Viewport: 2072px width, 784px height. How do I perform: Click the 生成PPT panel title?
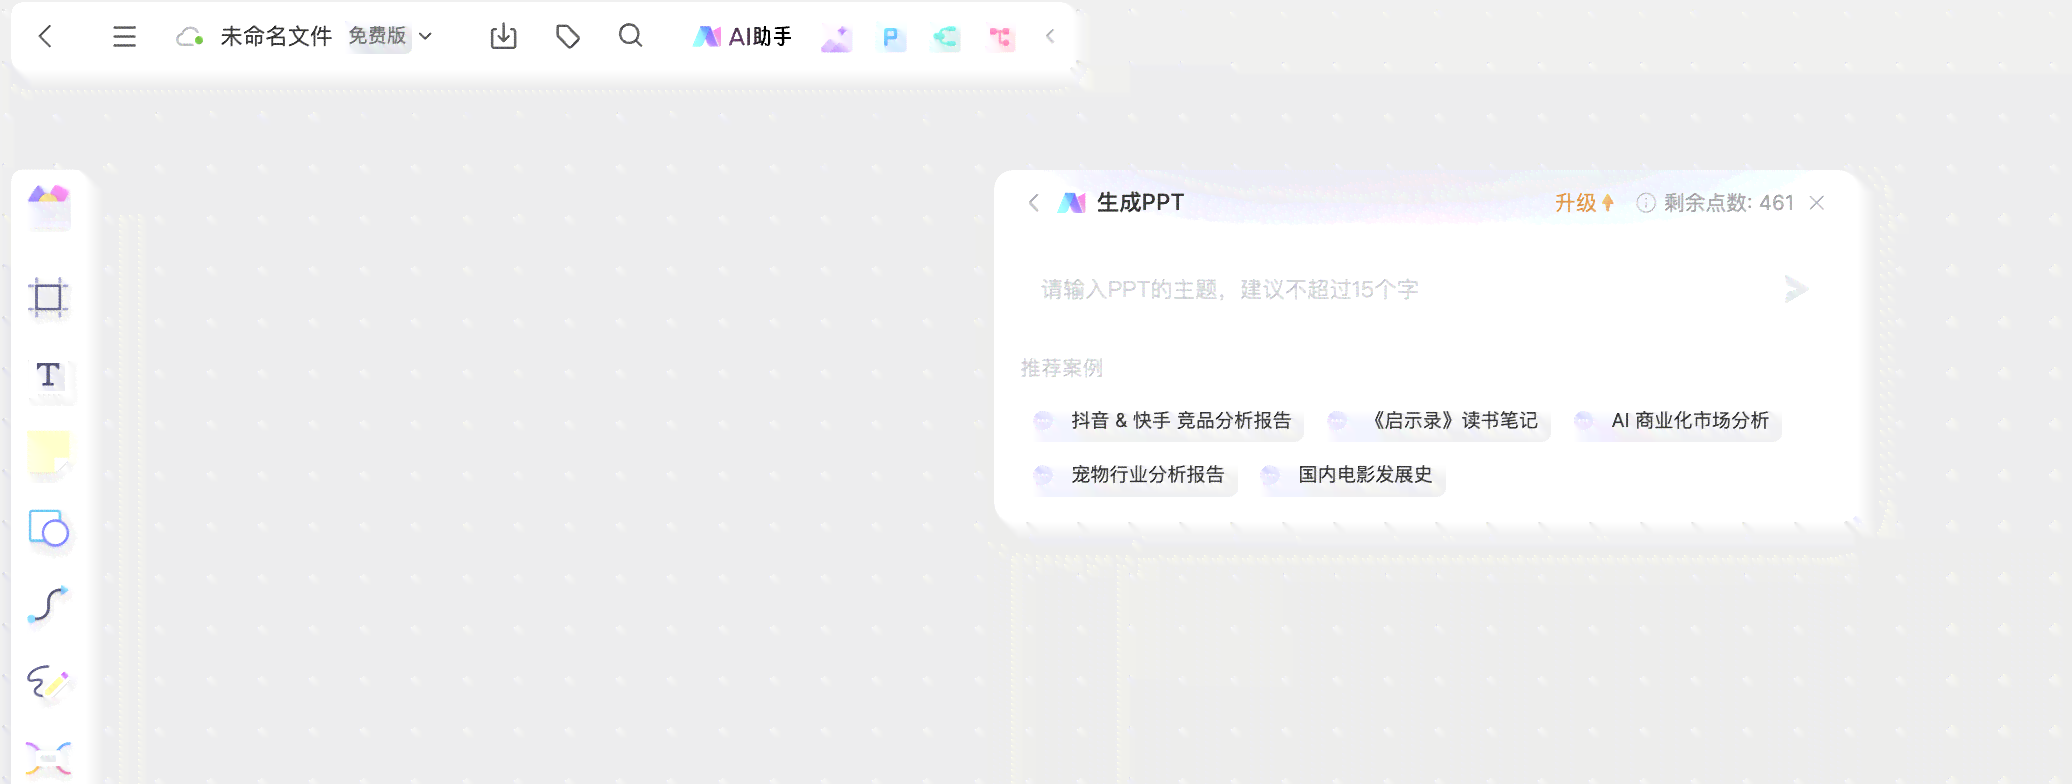coord(1140,203)
